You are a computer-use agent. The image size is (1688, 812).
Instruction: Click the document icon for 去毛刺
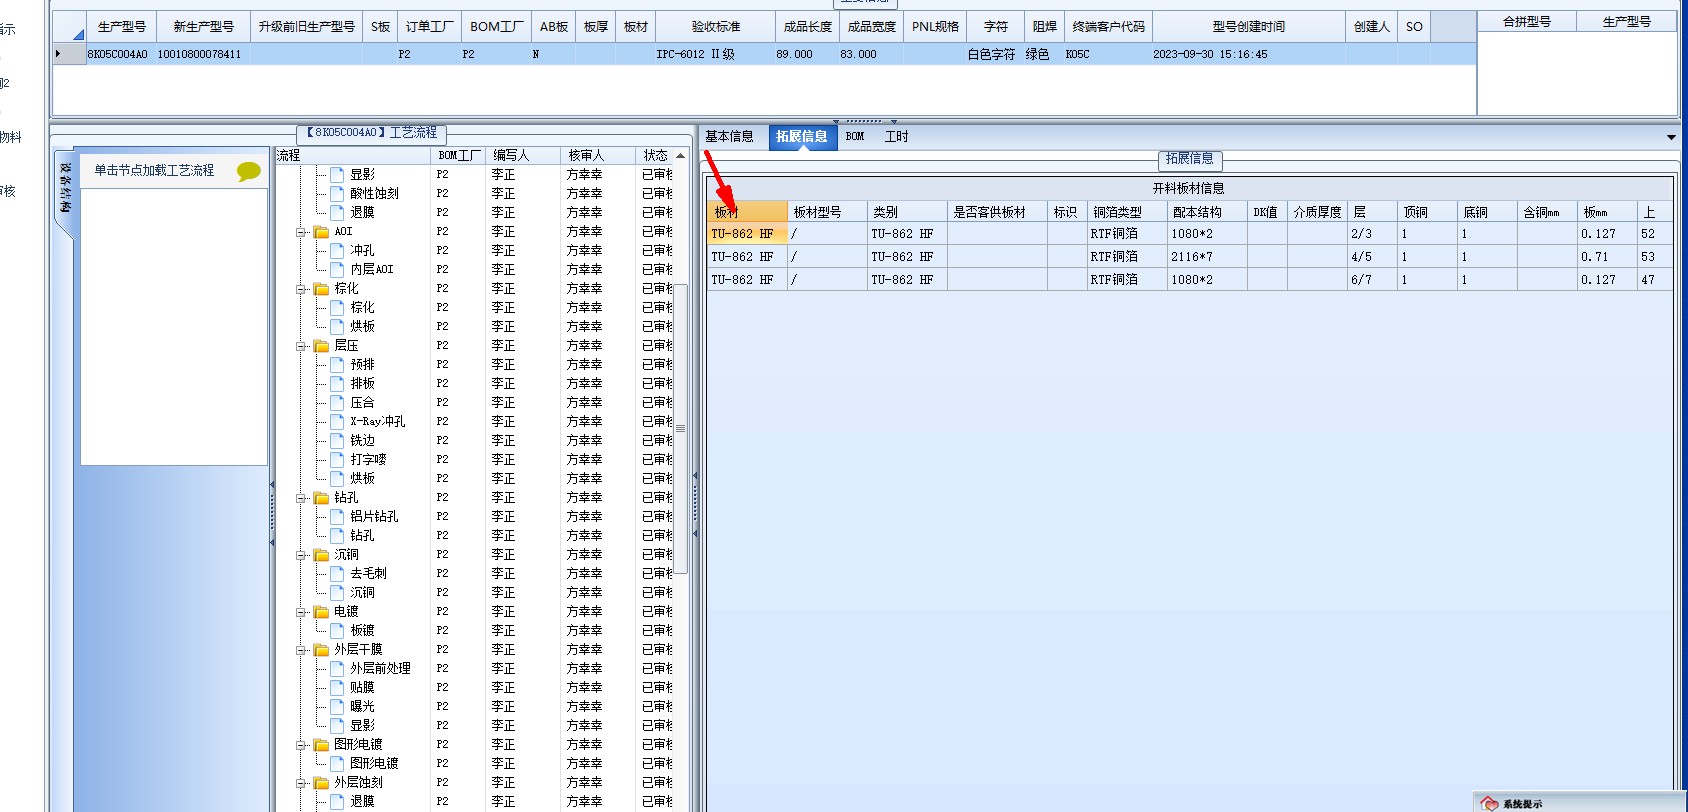pos(337,573)
